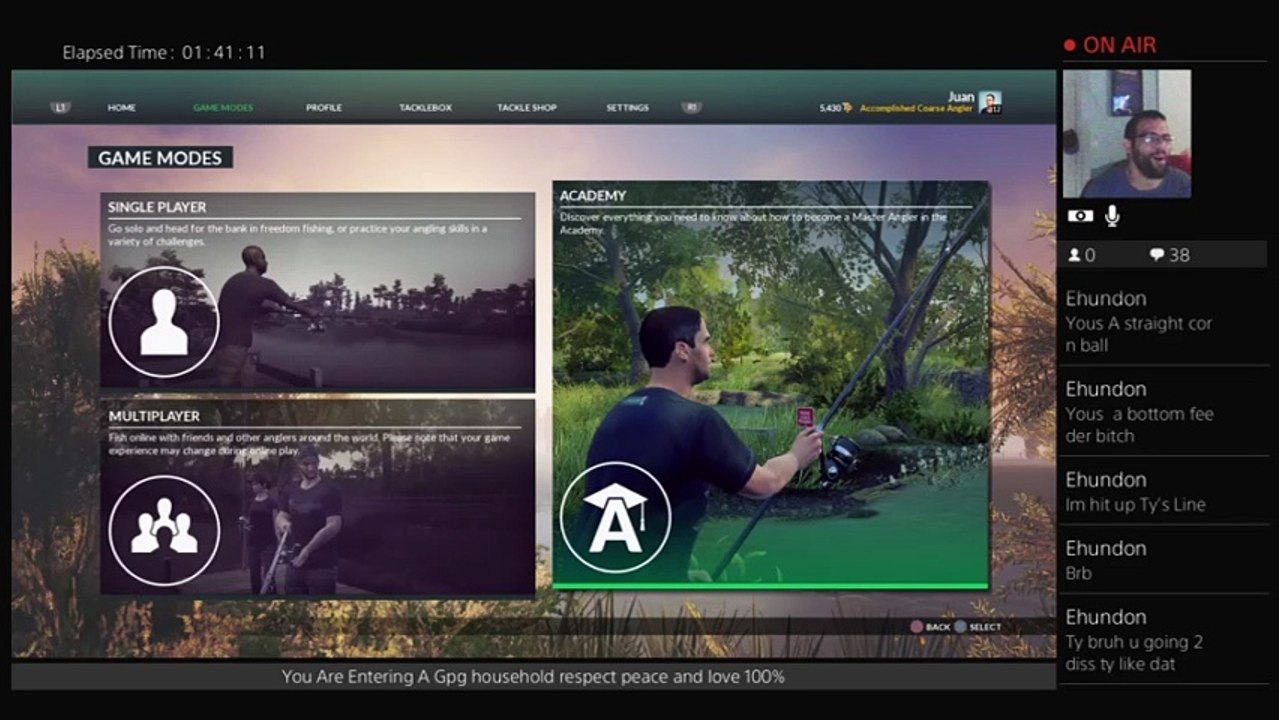Click the R1 shoulder button icon
Viewport: 1279px width, 720px height.
(x=690, y=107)
